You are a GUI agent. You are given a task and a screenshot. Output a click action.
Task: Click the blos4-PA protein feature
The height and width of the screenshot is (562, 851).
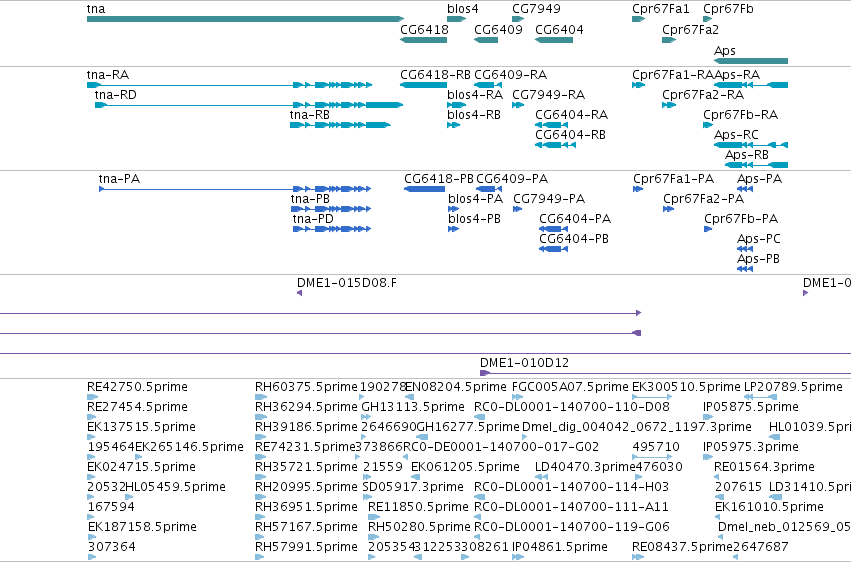(x=453, y=209)
